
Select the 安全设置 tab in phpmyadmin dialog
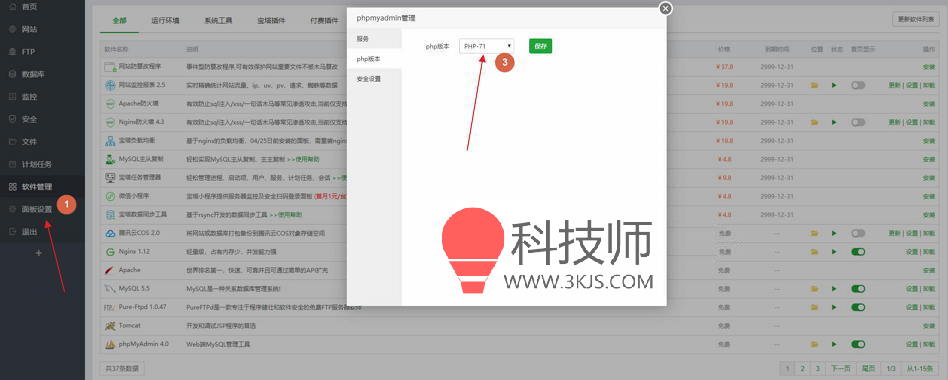[x=374, y=79]
